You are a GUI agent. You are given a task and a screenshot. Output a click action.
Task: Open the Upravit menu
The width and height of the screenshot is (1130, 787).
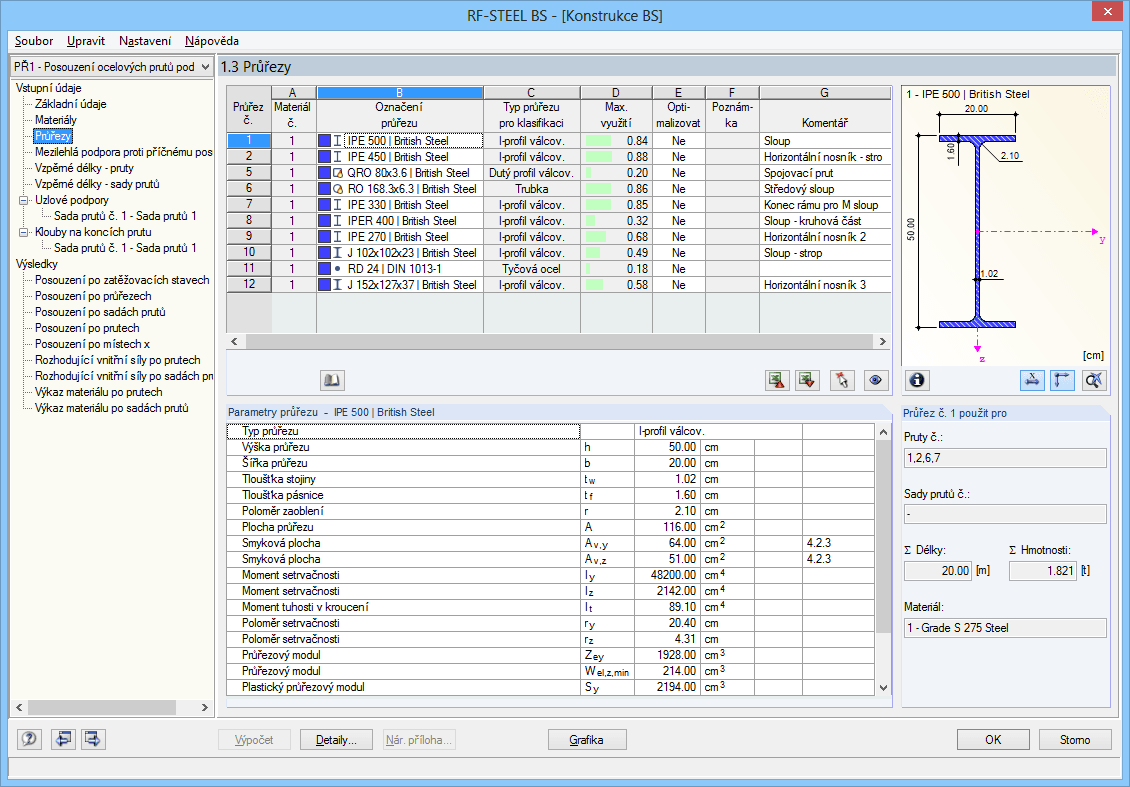tap(86, 41)
